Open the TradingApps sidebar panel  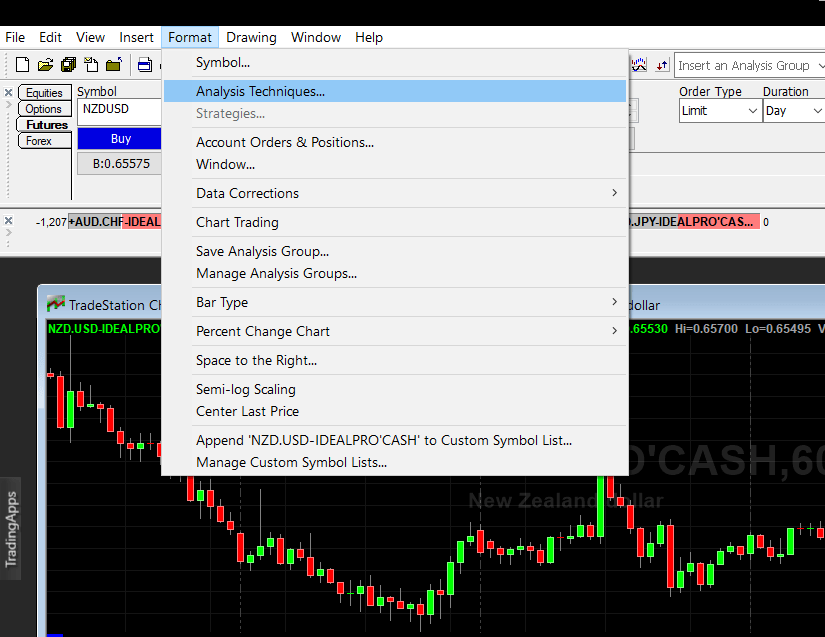[x=13, y=530]
